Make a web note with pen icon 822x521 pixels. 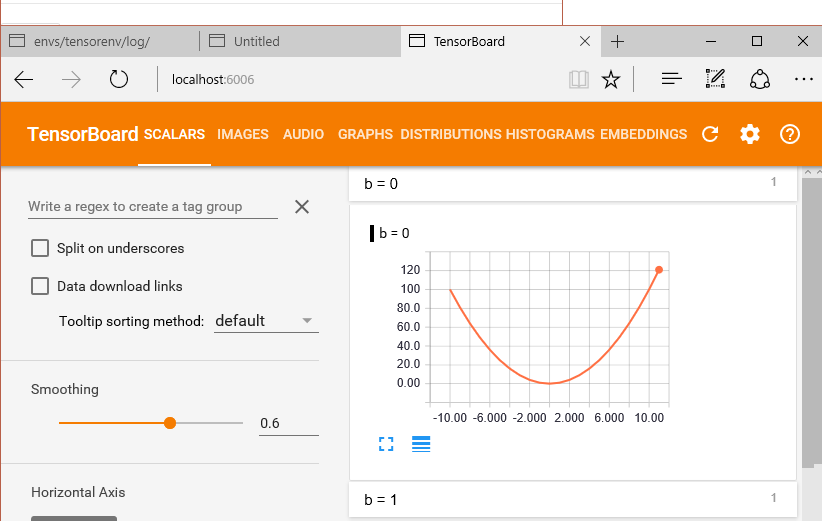(715, 79)
